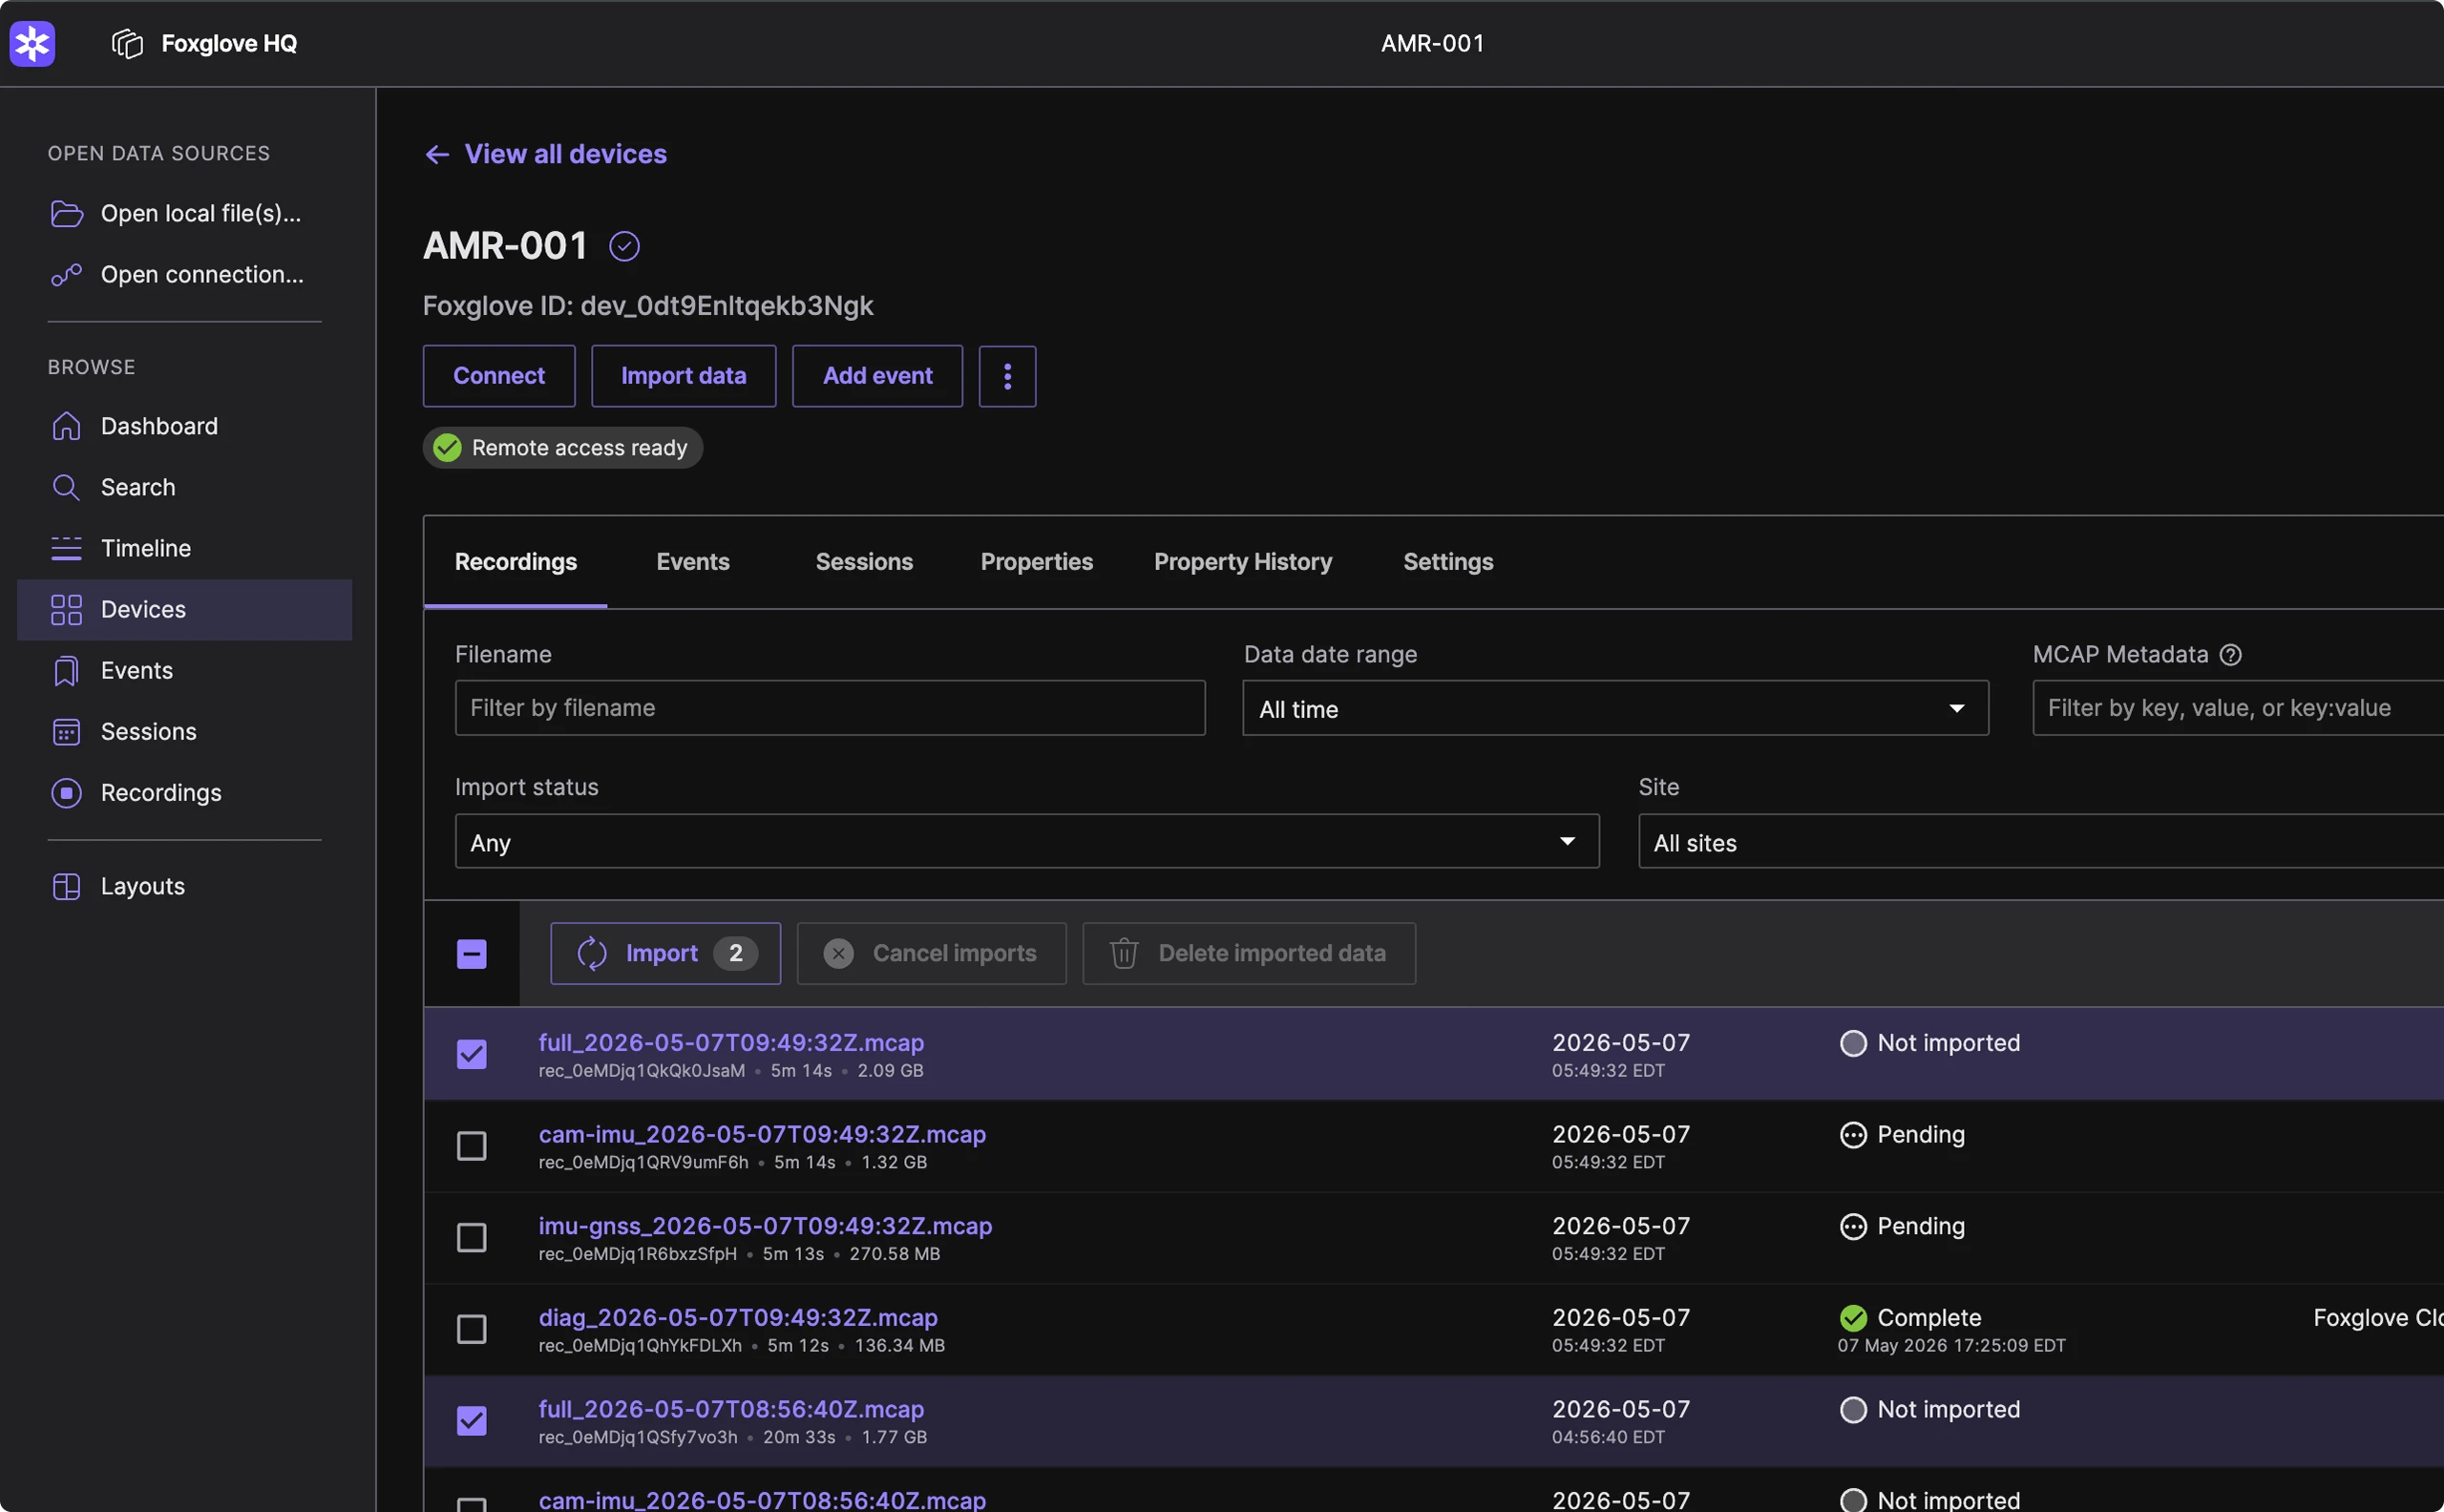Go to Dashboard in the sidebar
2444x1512 pixels.
[184, 426]
